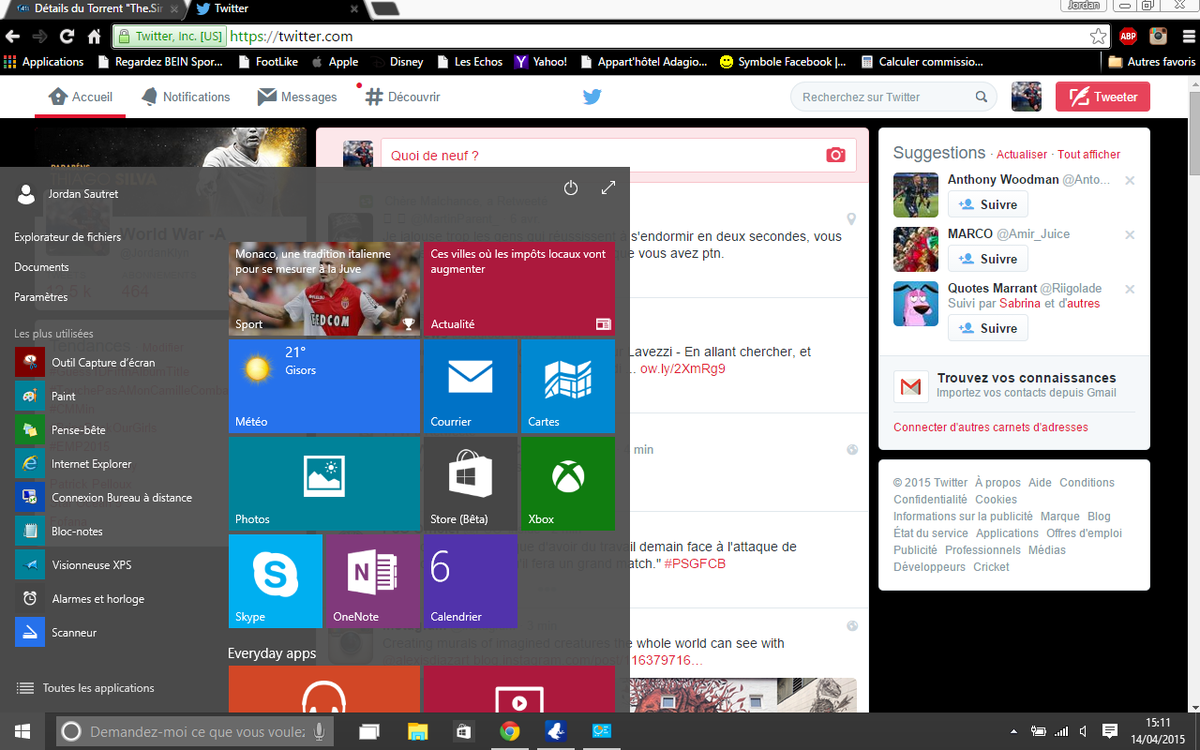The image size is (1200, 750).
Task: Open the Photos tile
Action: coord(324,483)
